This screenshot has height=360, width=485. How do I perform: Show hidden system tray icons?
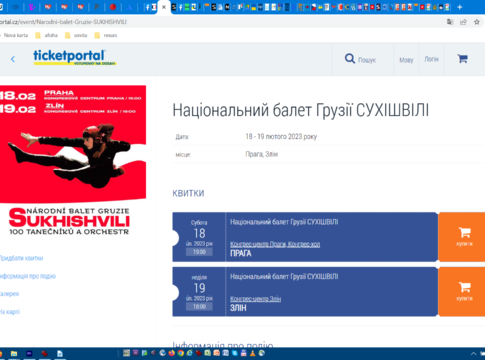[x=474, y=354]
